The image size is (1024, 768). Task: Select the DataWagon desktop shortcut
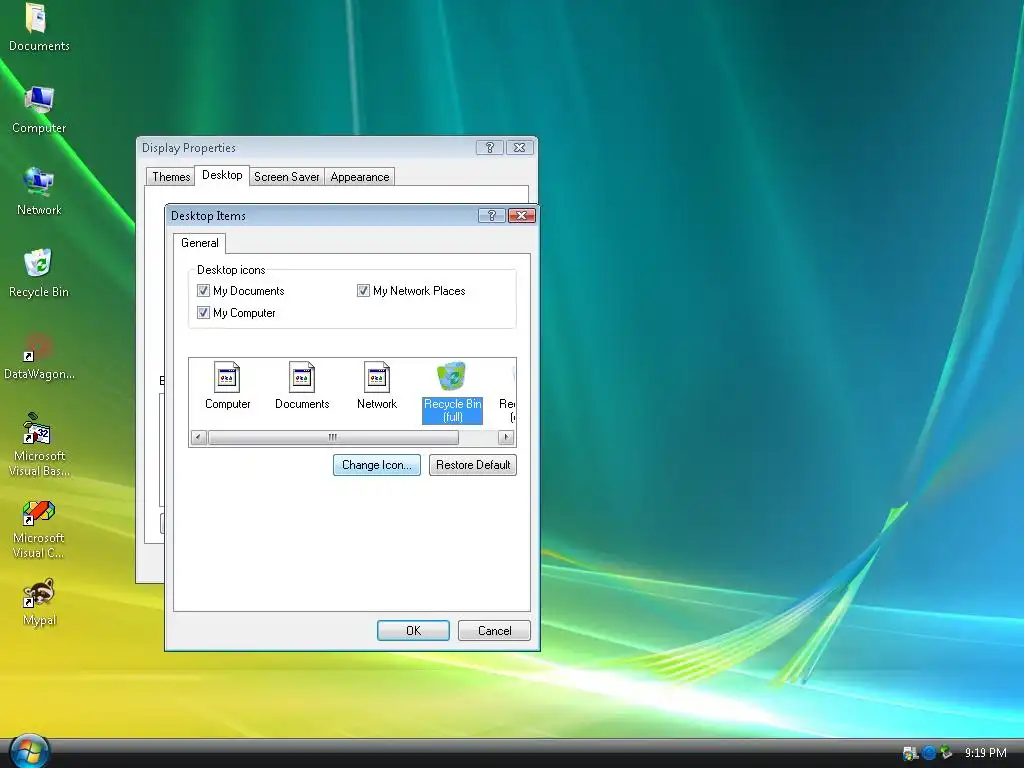pos(39,357)
